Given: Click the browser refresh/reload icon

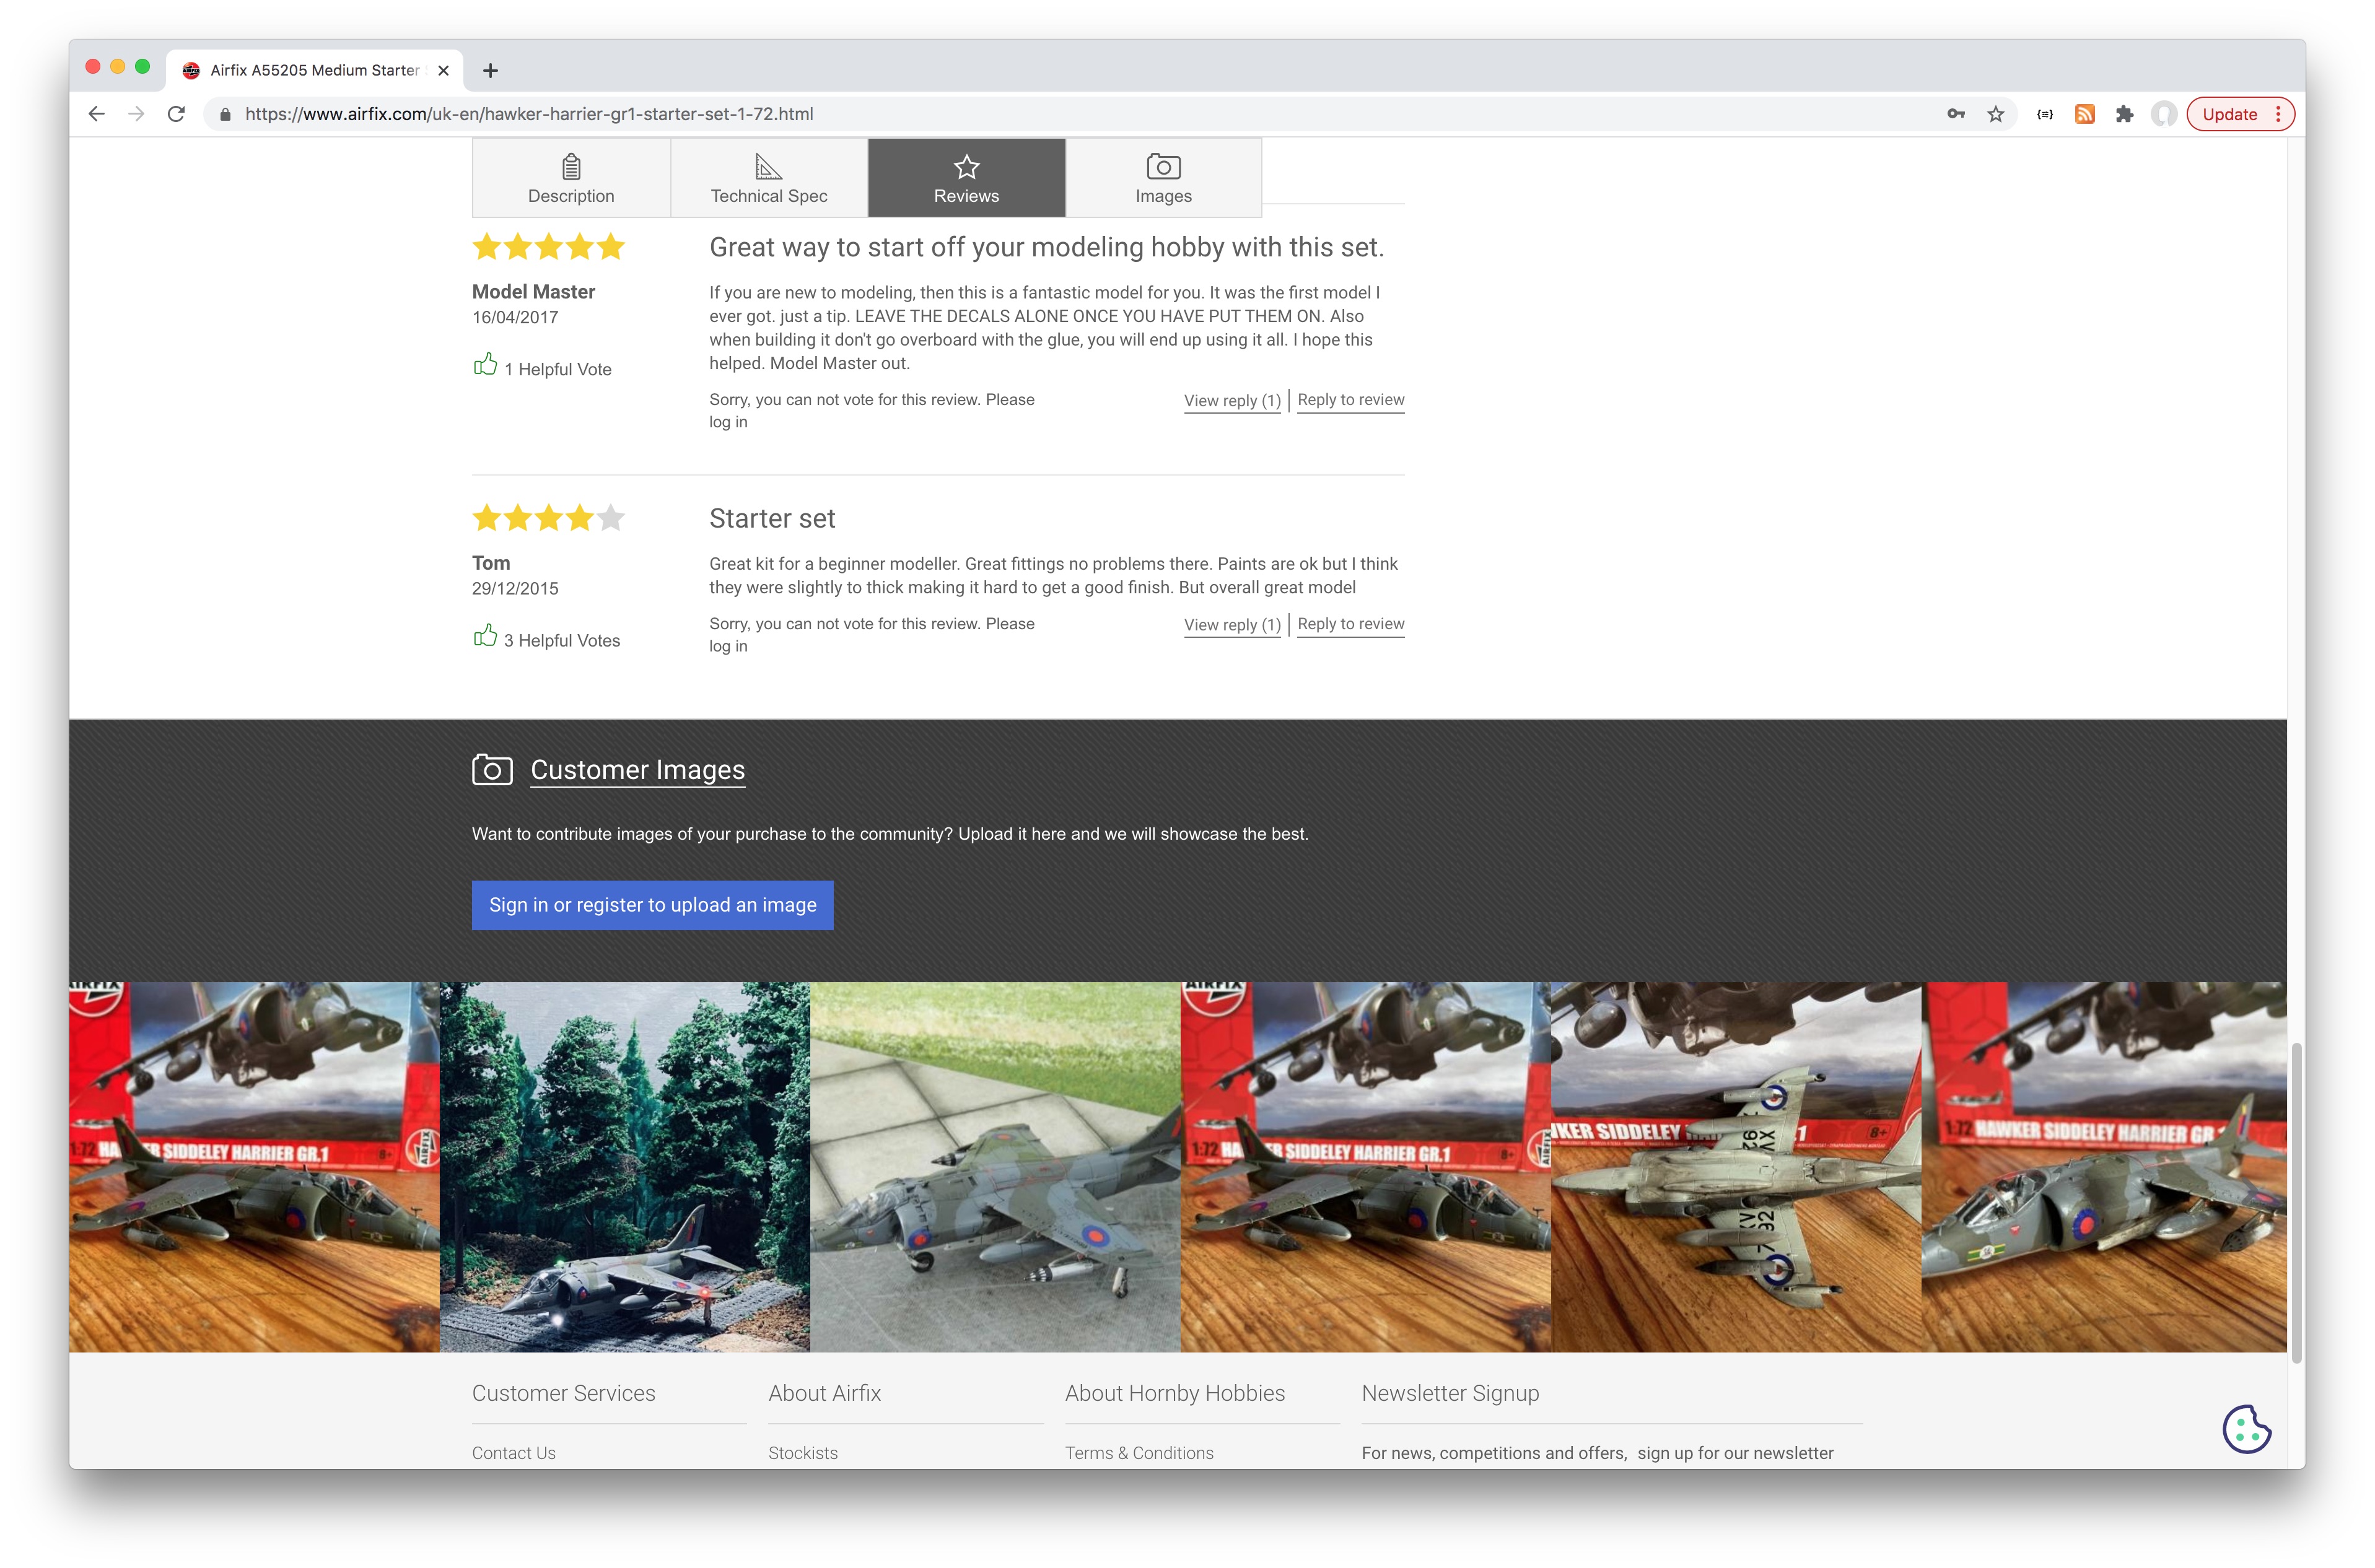Looking at the screenshot, I should pos(177,114).
